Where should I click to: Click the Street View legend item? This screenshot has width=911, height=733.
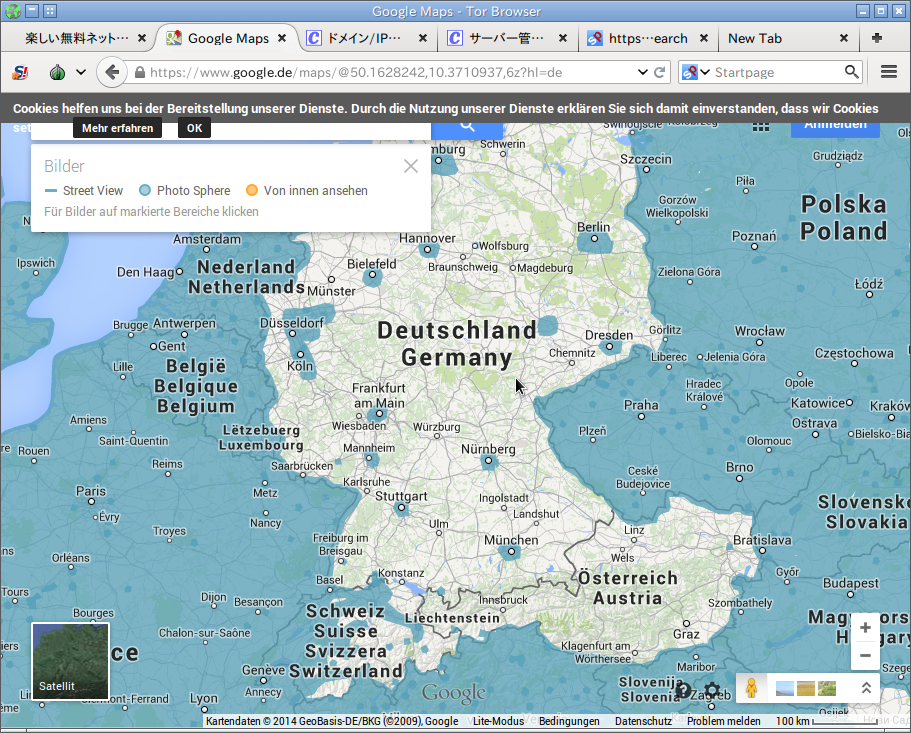click(x=84, y=191)
